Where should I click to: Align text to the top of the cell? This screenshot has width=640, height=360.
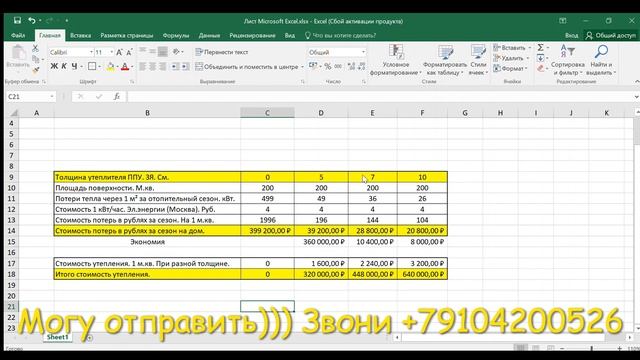point(142,51)
